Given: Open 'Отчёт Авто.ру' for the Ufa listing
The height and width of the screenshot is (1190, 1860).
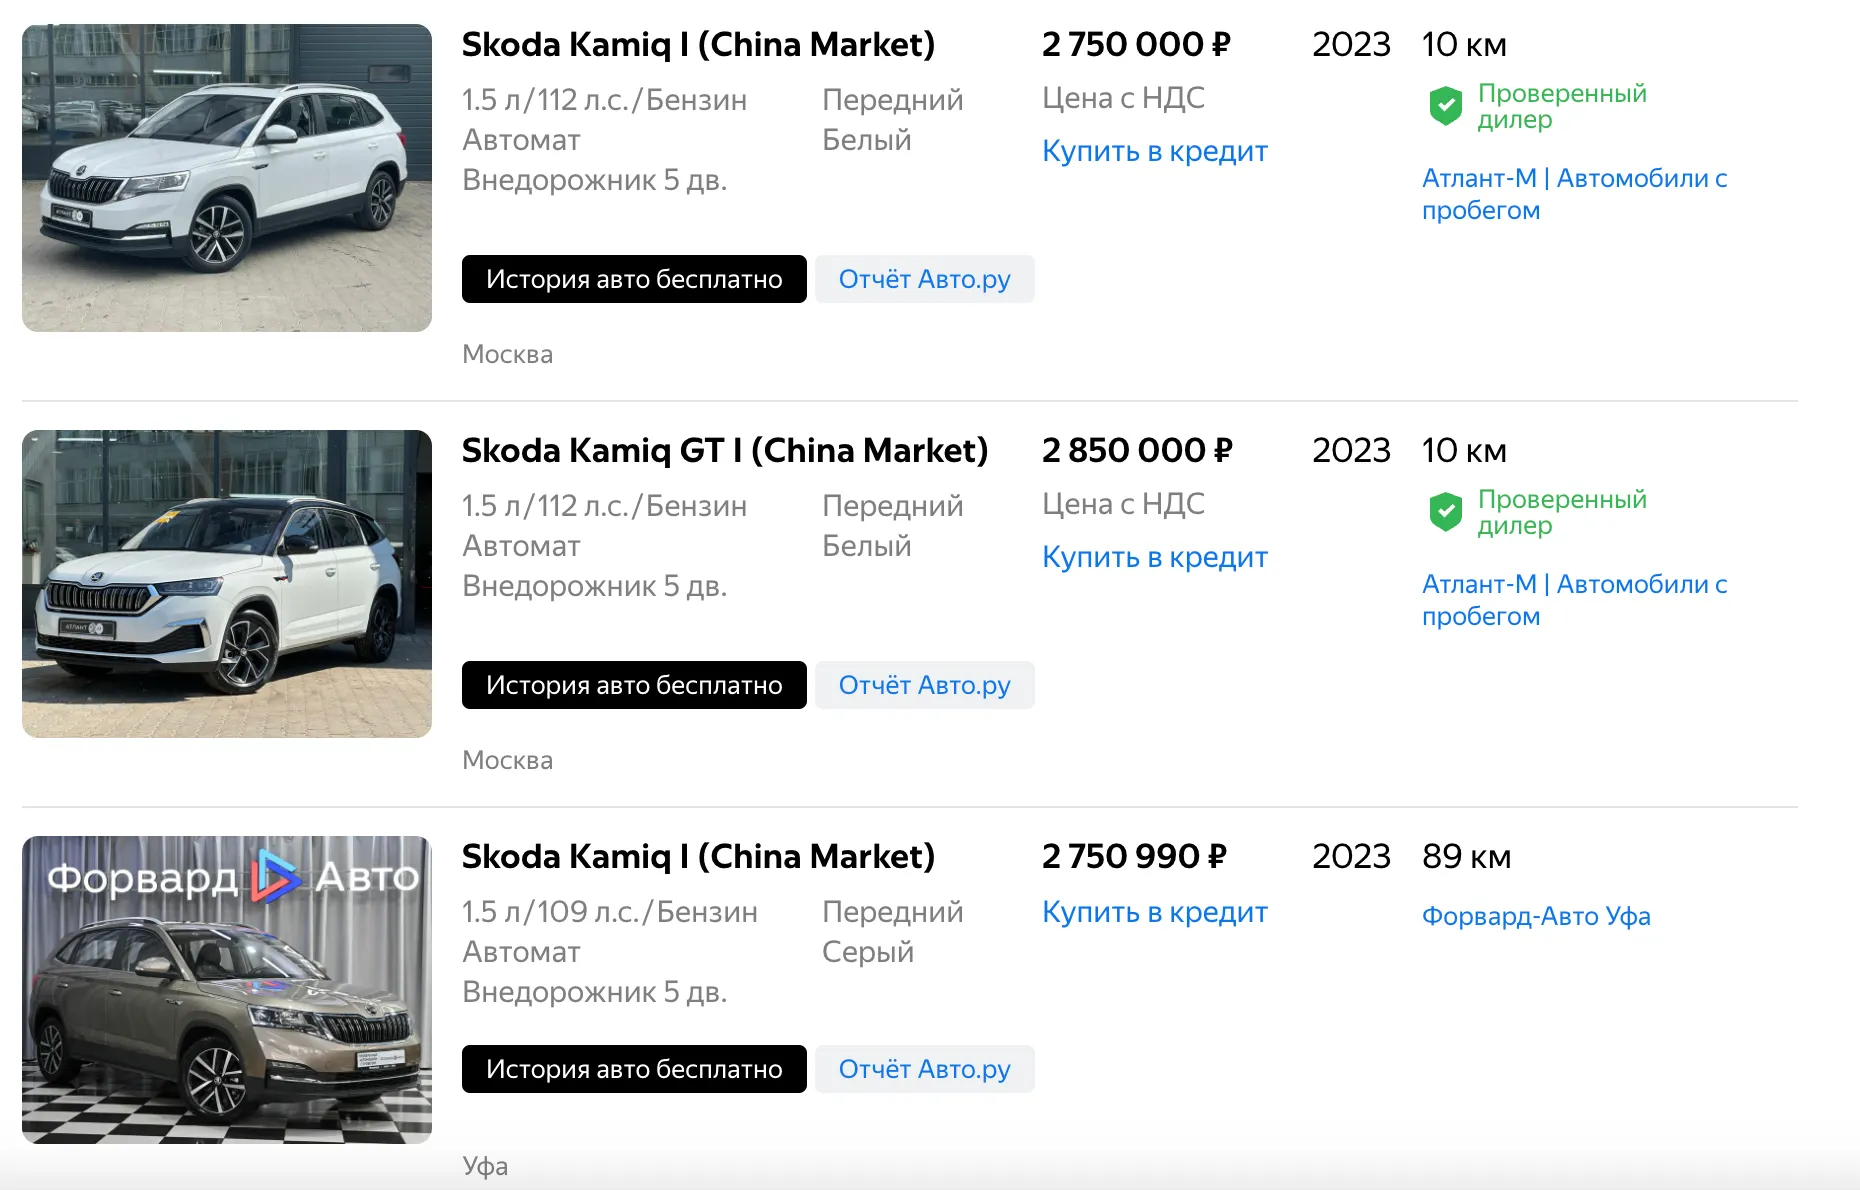Looking at the screenshot, I should (924, 1069).
